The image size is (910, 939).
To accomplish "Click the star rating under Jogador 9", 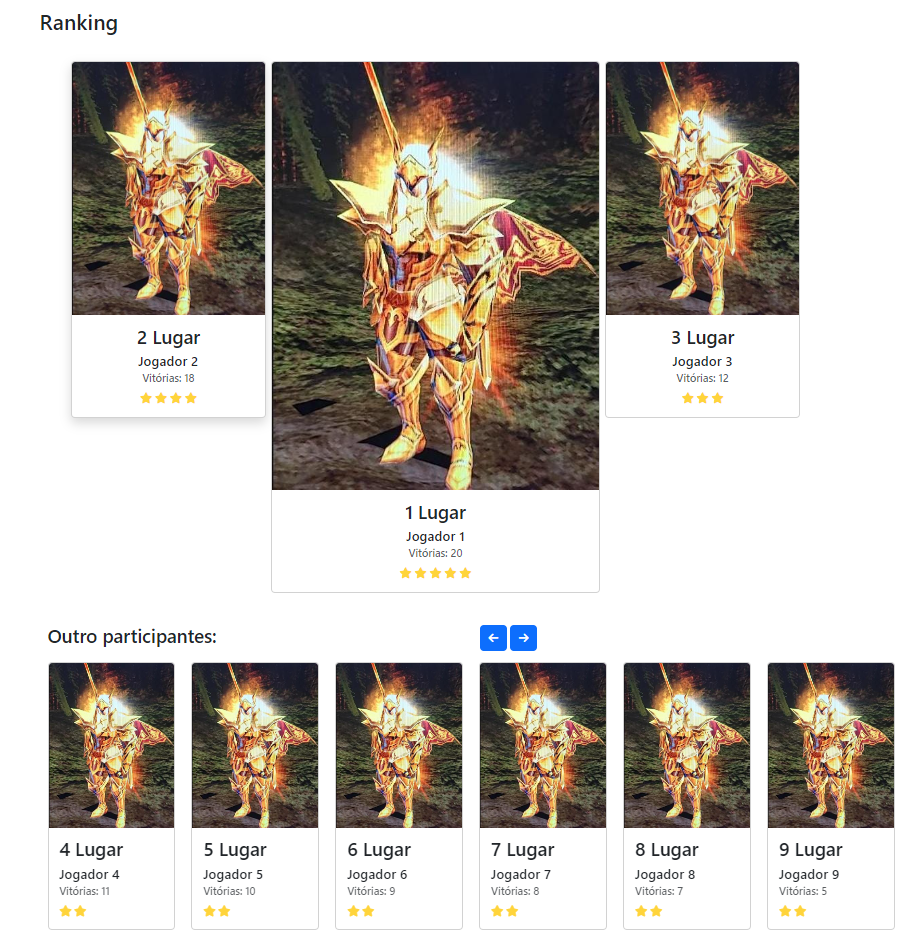I will tap(793, 911).
